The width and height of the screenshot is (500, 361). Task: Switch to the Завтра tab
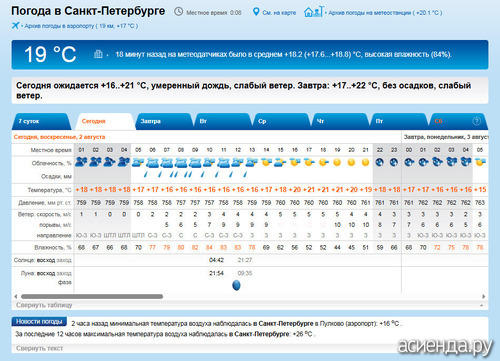pyautogui.click(x=164, y=121)
